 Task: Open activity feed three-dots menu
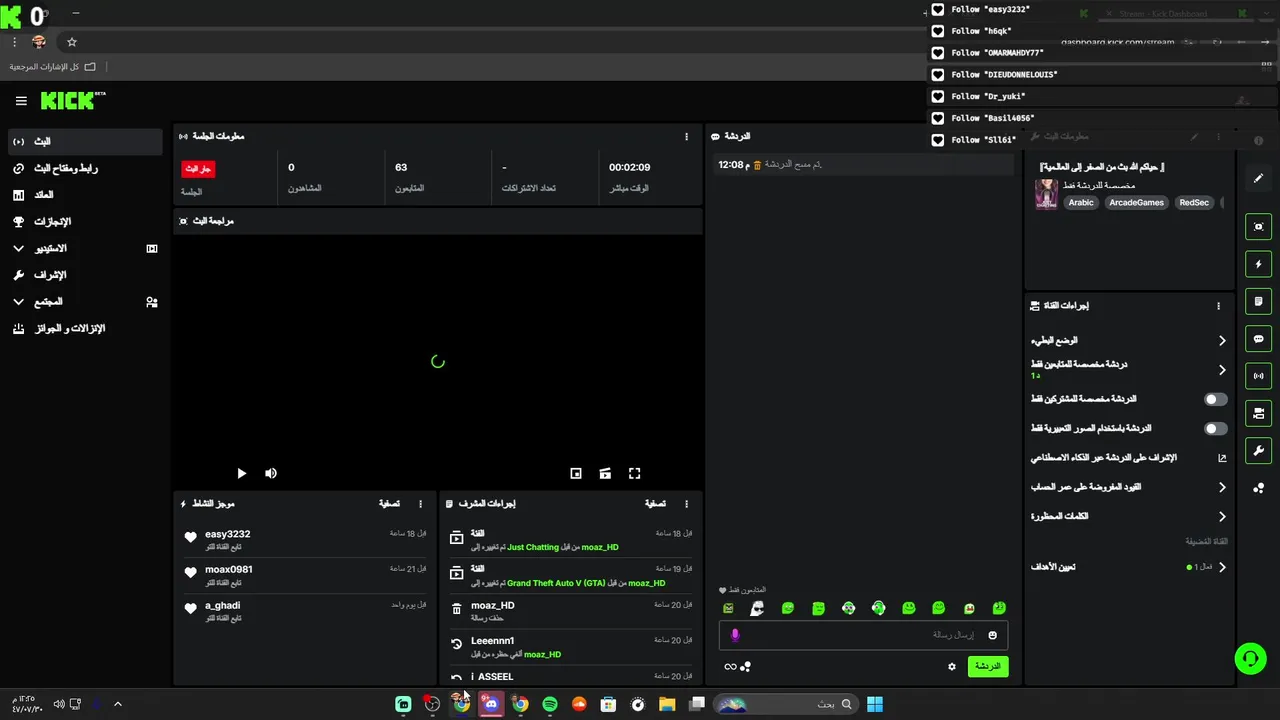(x=420, y=504)
